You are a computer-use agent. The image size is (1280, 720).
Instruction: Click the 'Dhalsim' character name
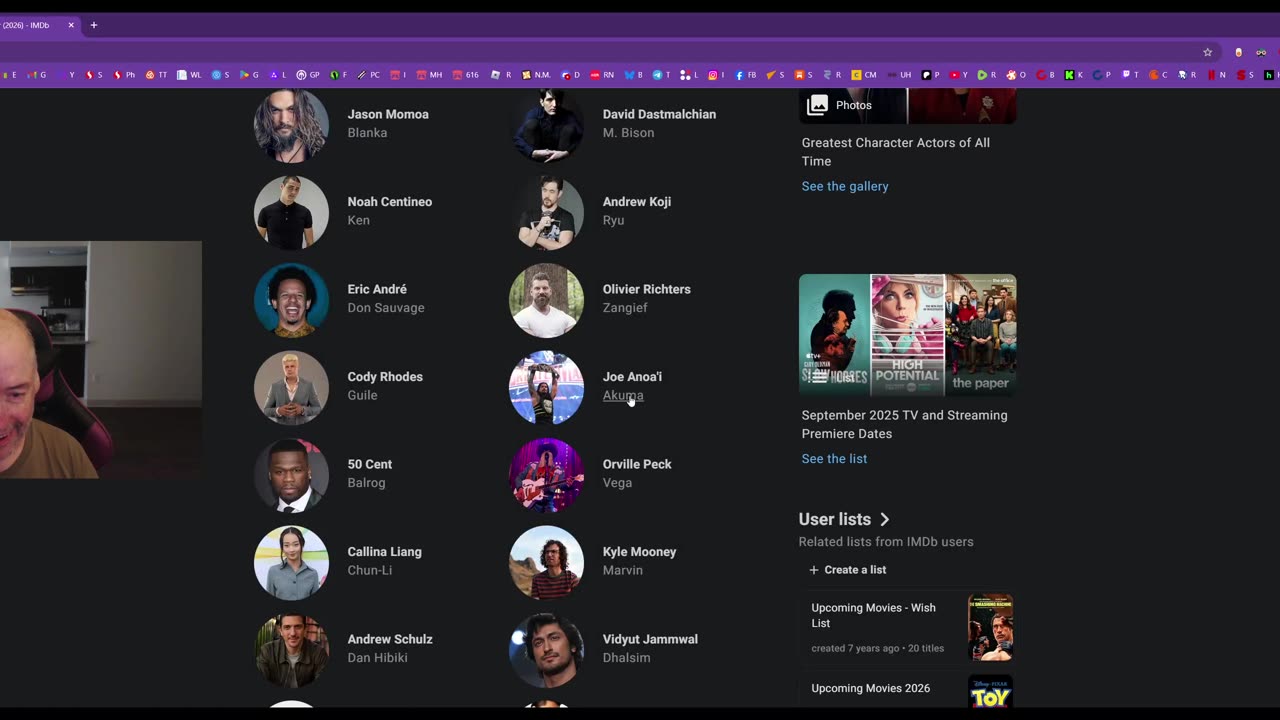[x=626, y=658]
